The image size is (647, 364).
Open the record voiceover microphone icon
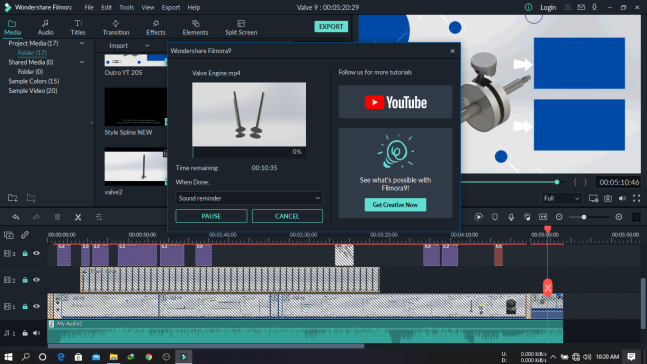pos(511,217)
